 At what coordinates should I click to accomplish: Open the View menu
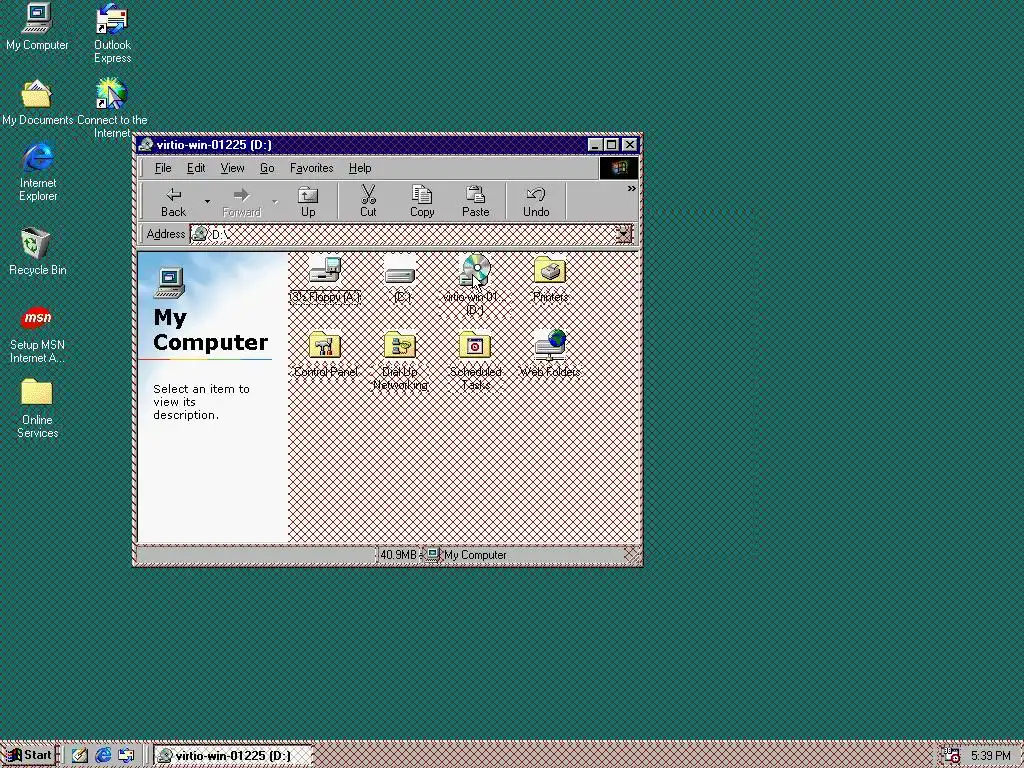tap(232, 168)
